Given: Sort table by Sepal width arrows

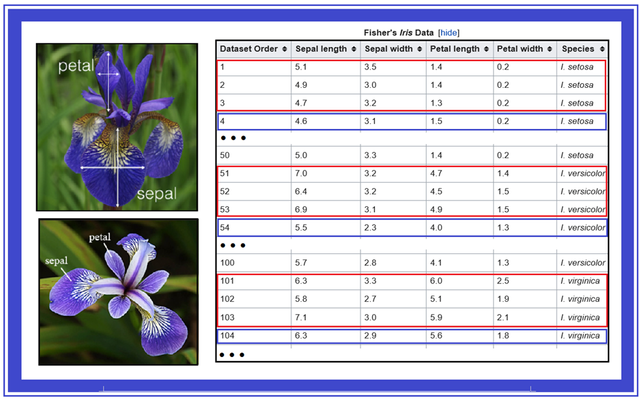Looking at the screenshot, I should coord(419,49).
